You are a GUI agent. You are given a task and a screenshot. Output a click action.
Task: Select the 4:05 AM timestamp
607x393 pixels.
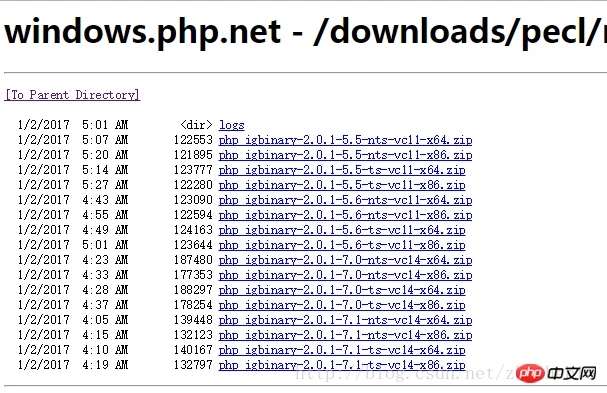(x=105, y=320)
